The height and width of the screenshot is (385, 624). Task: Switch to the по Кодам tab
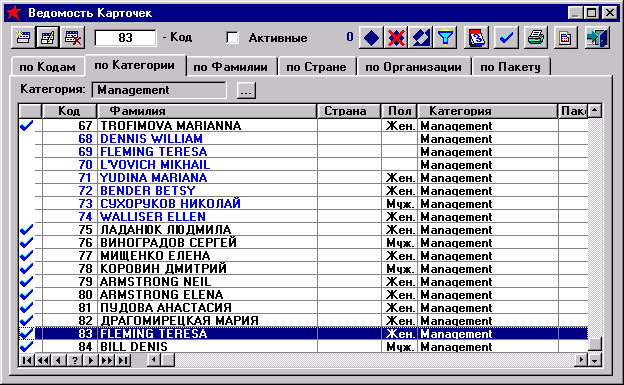tap(47, 67)
